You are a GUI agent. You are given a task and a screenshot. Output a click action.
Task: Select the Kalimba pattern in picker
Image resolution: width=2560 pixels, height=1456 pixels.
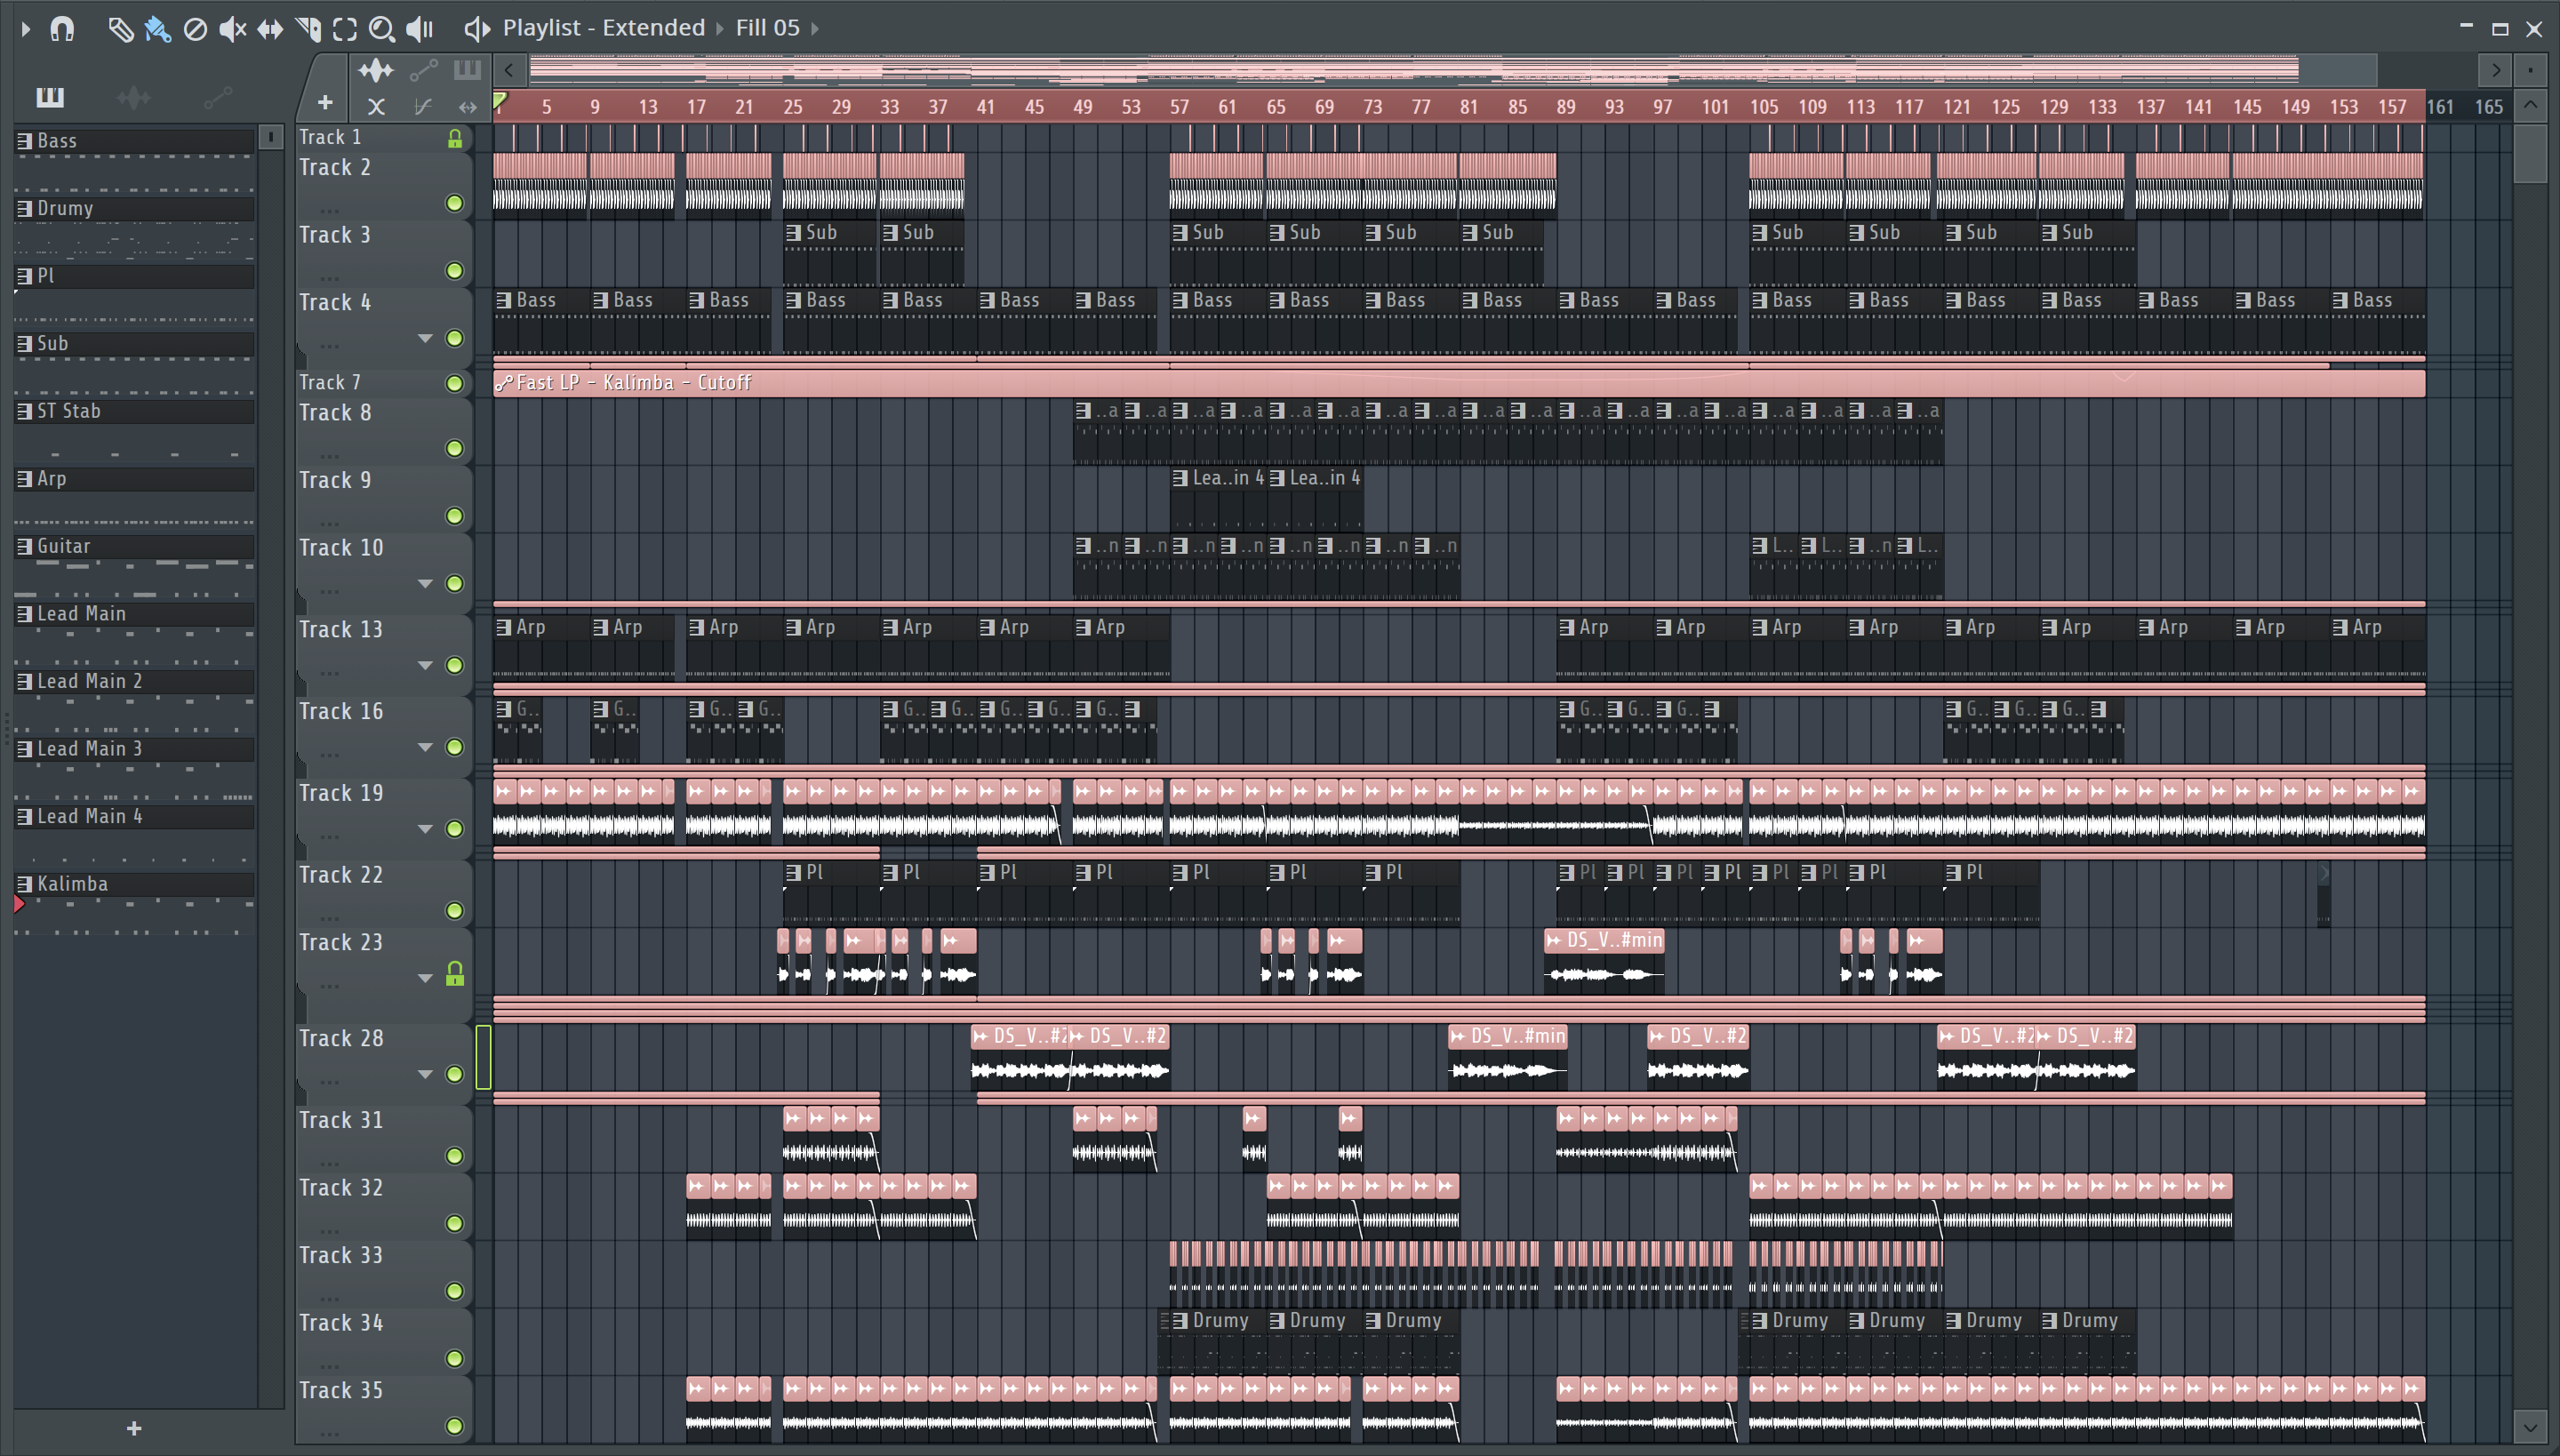coord(135,884)
